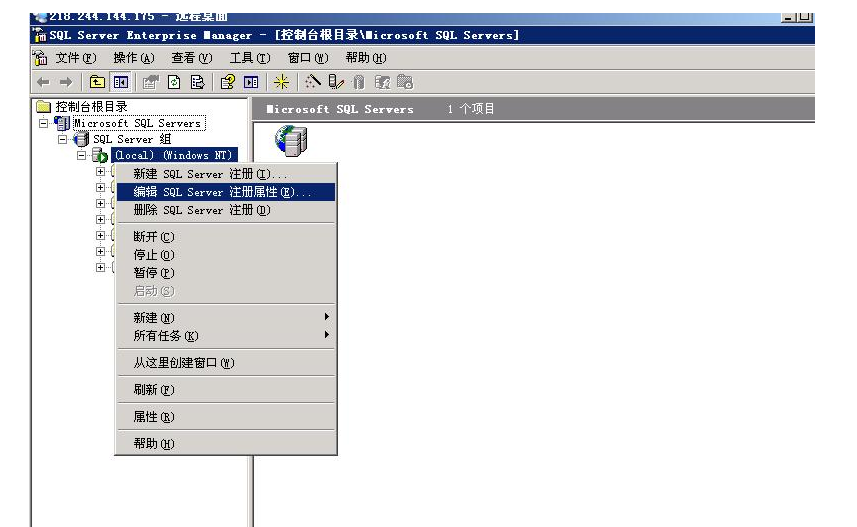Viewport: 857px width, 527px height.
Task: Click the Refresh toolbar icon
Action: point(174,83)
